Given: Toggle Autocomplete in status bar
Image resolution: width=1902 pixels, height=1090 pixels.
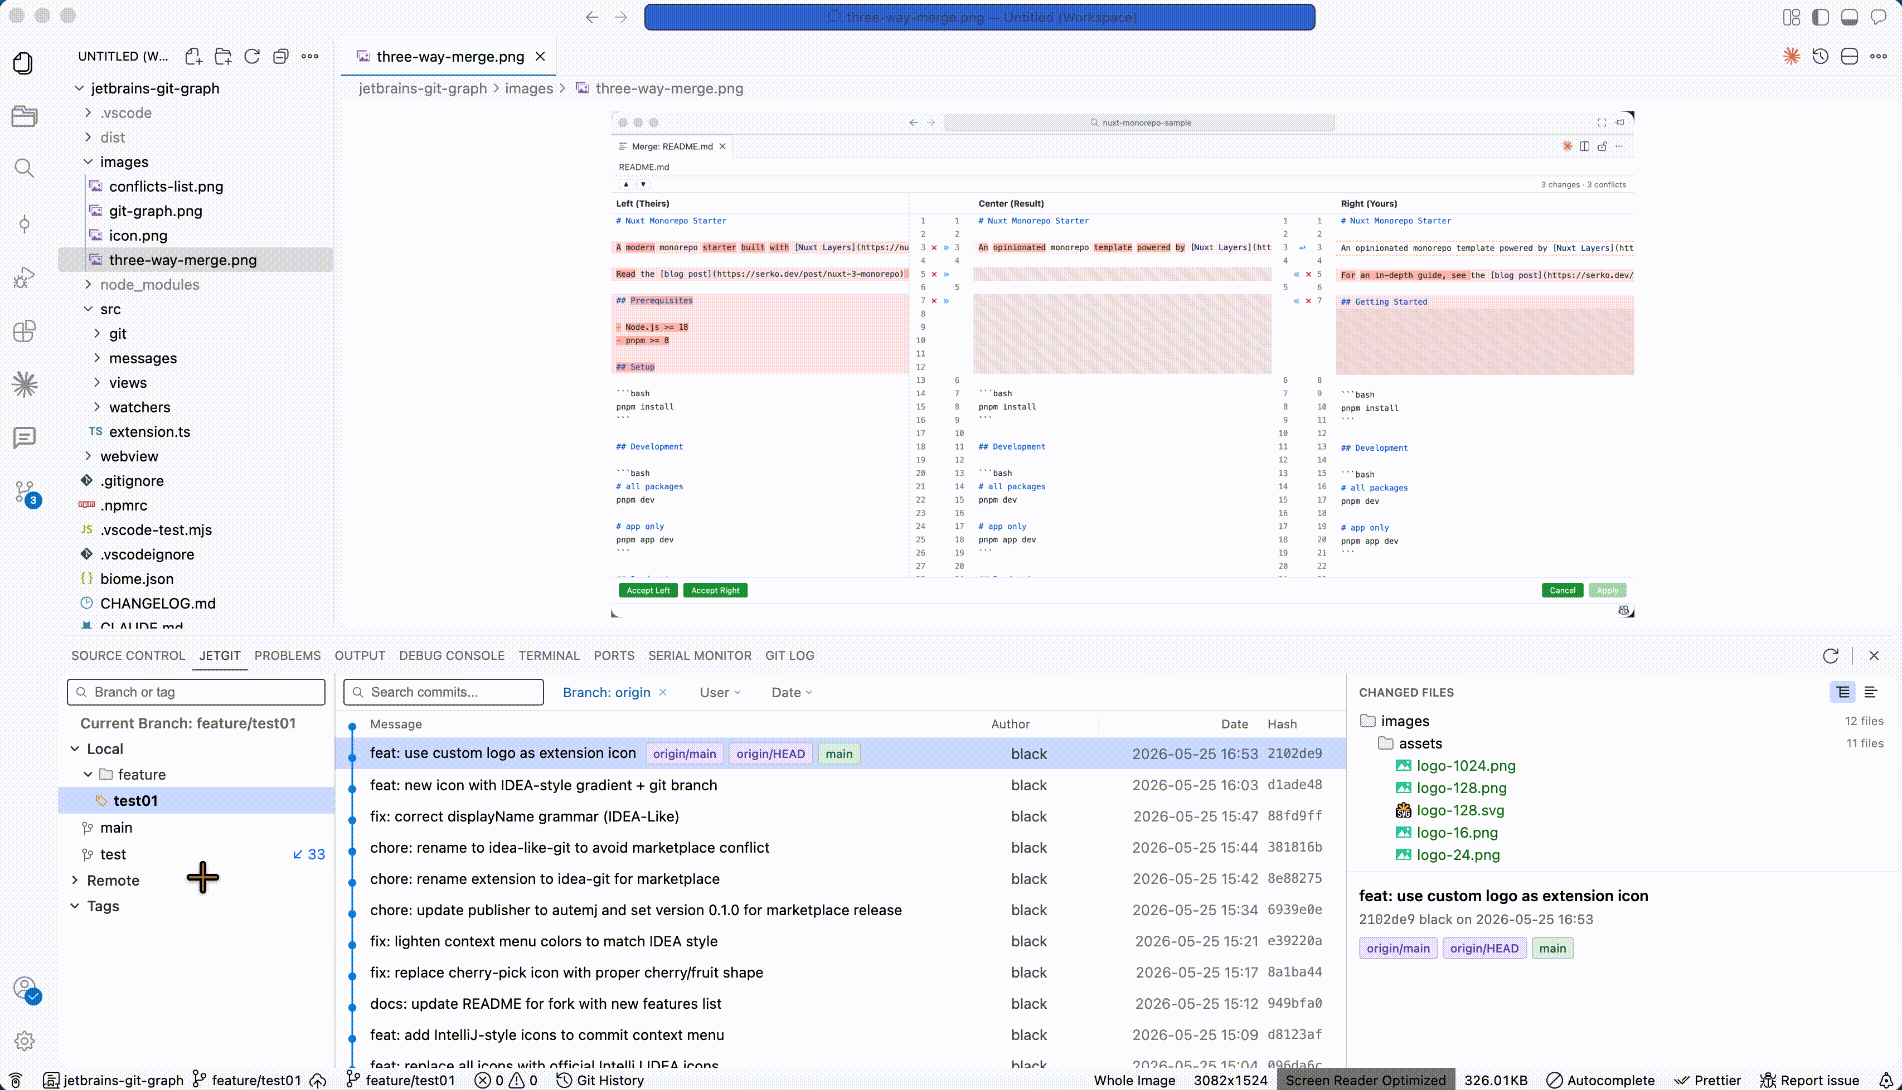Looking at the screenshot, I should pyautogui.click(x=1601, y=1080).
